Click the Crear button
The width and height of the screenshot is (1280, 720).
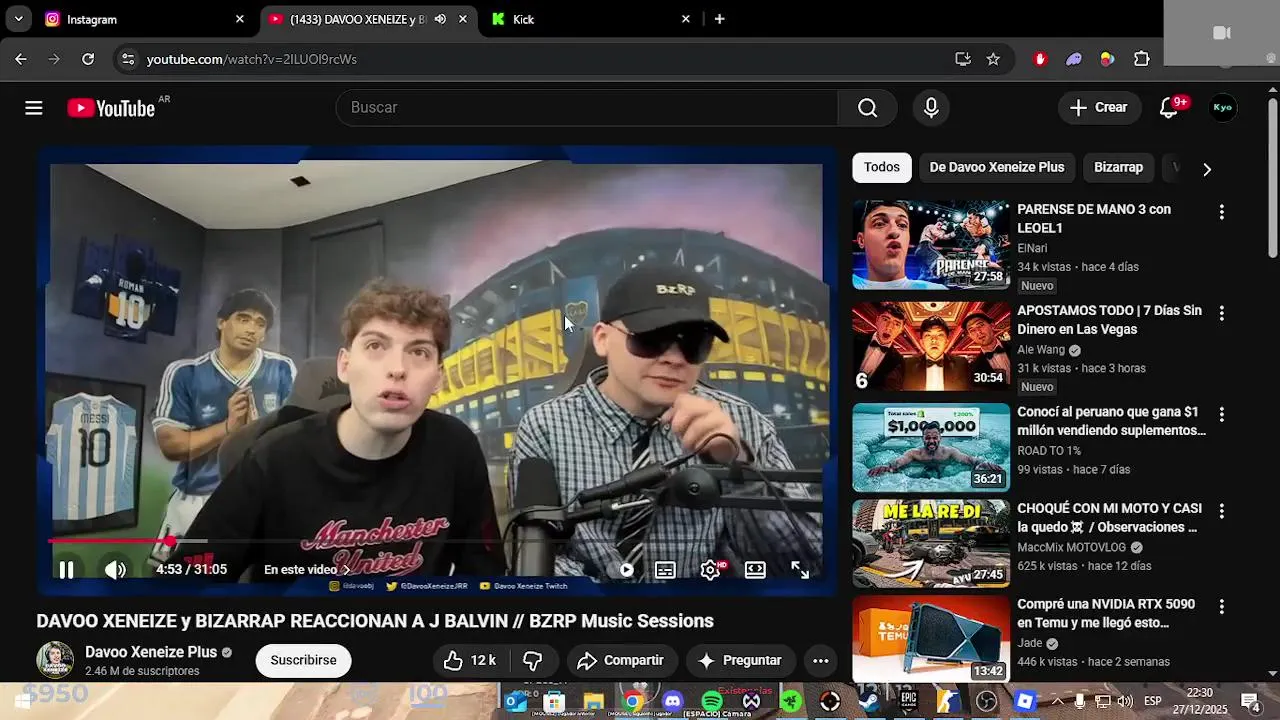[x=1099, y=108]
